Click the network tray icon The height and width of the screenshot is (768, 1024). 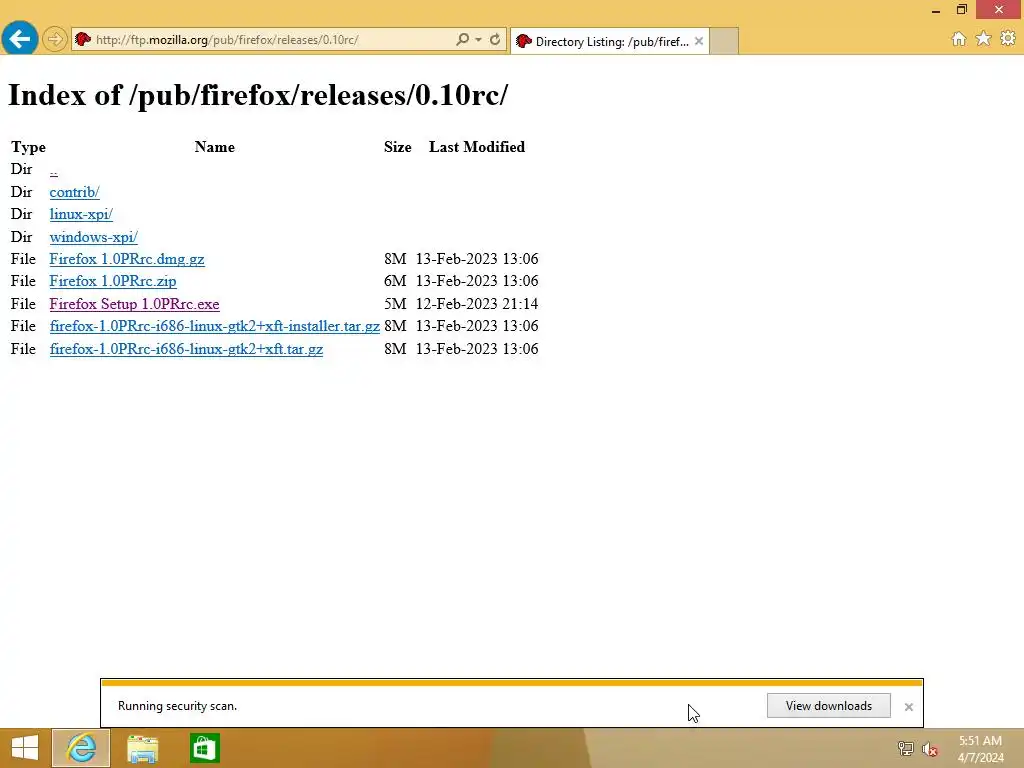click(905, 749)
